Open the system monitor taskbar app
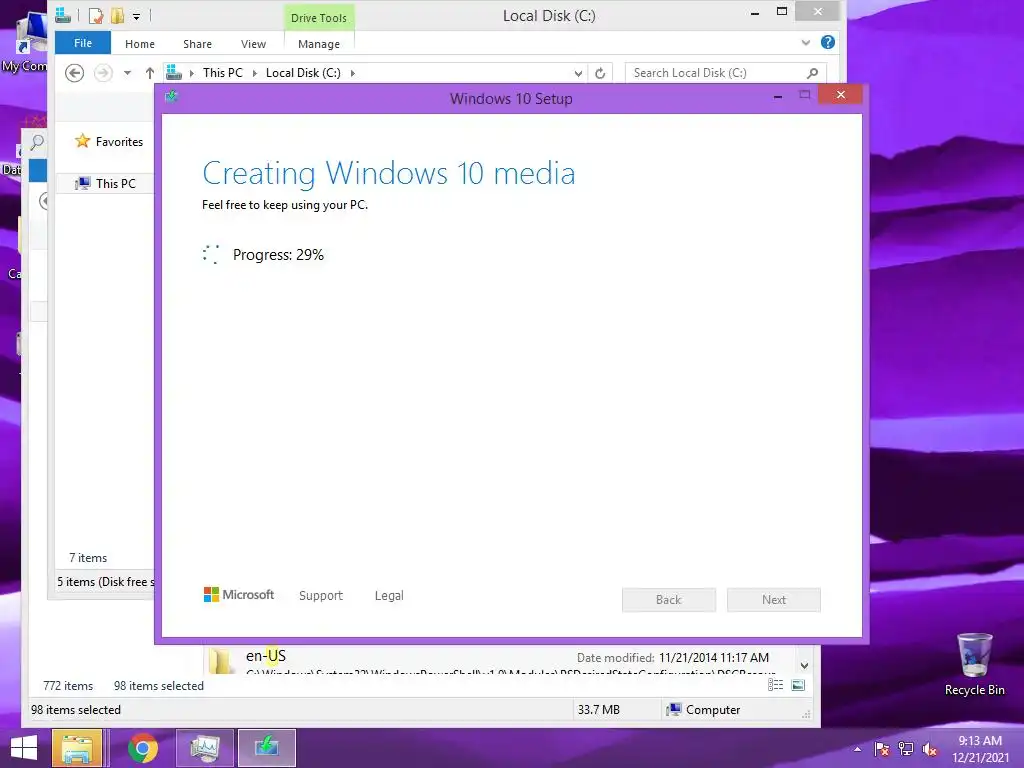1024x768 pixels. (204, 748)
